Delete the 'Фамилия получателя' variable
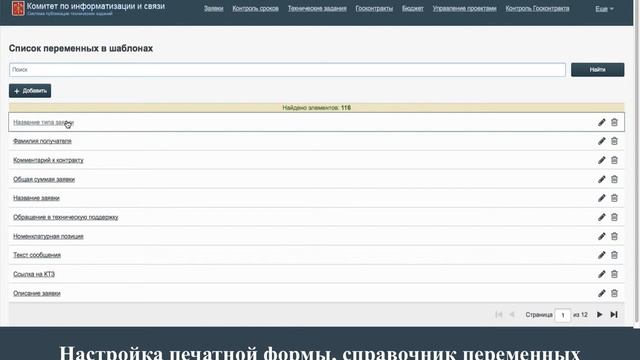This screenshot has width=640, height=360. coord(614,141)
